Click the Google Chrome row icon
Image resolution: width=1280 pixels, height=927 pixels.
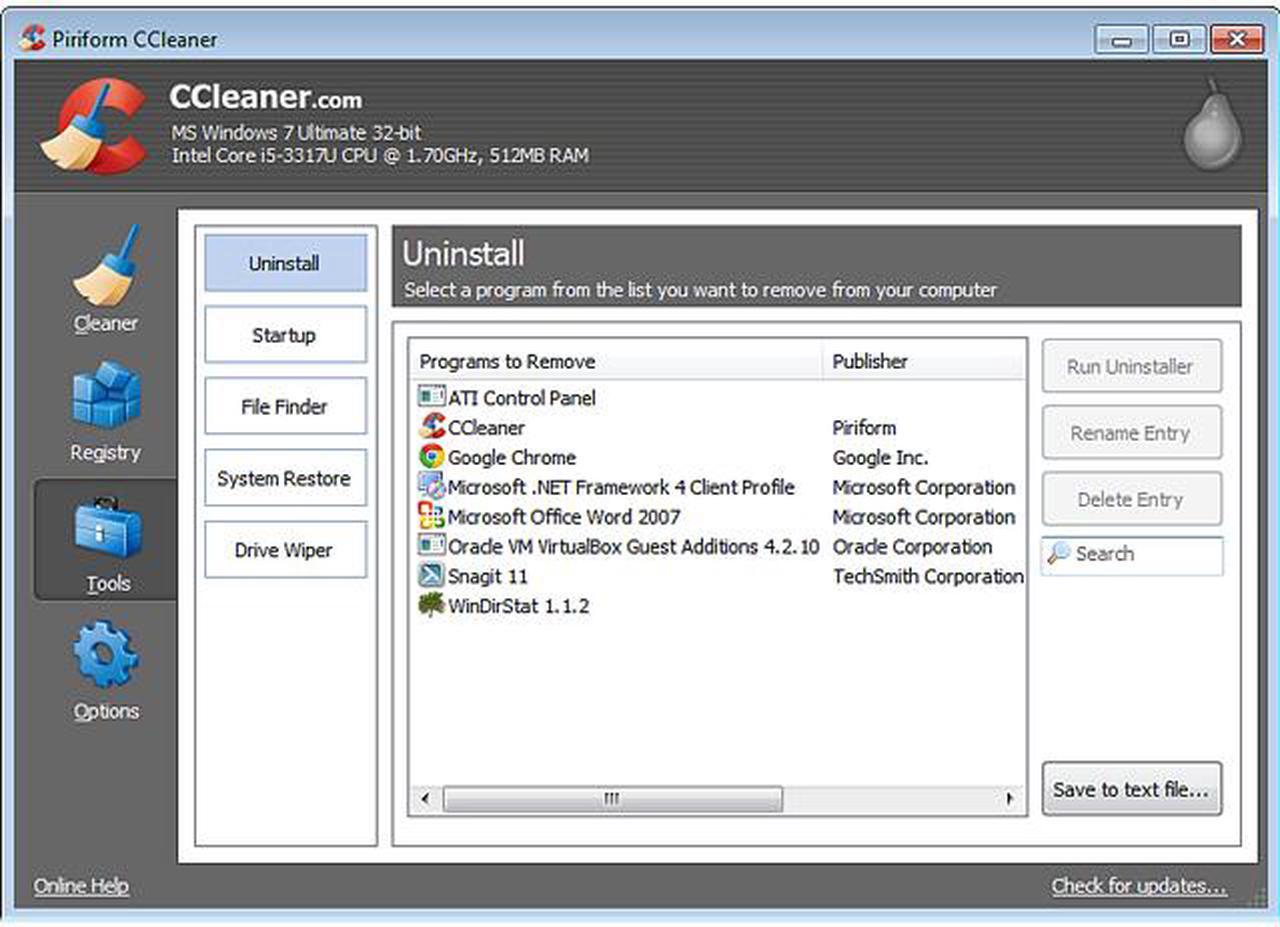(x=431, y=457)
